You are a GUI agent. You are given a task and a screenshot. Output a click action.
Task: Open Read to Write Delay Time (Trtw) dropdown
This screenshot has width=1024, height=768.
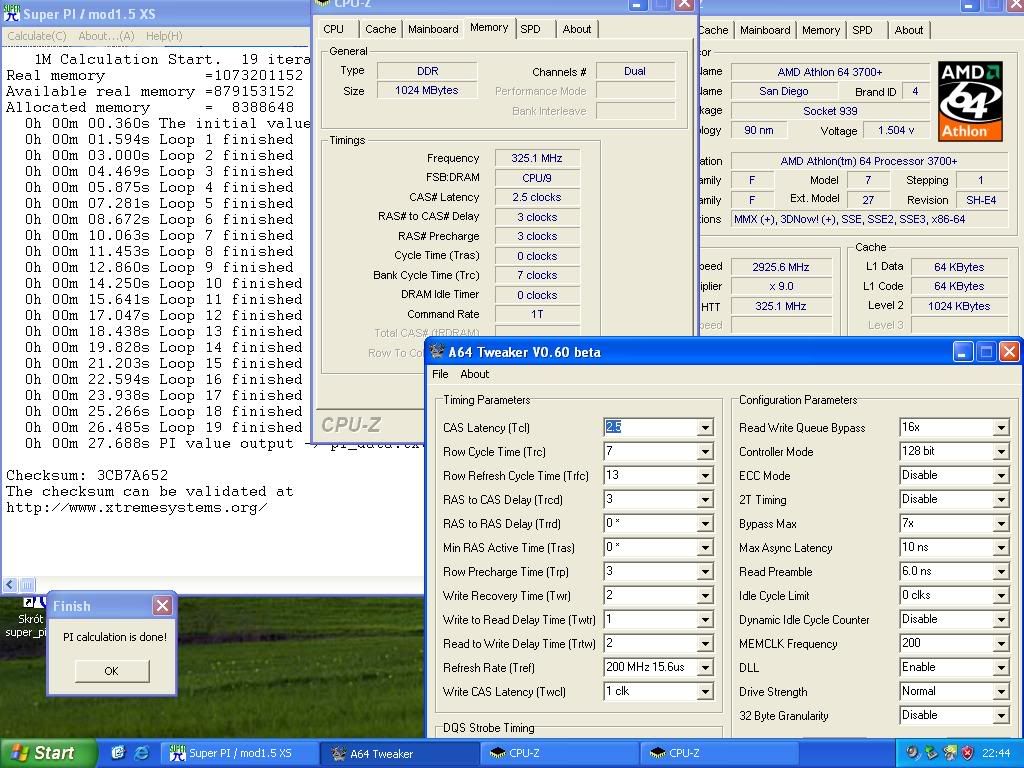tap(705, 644)
